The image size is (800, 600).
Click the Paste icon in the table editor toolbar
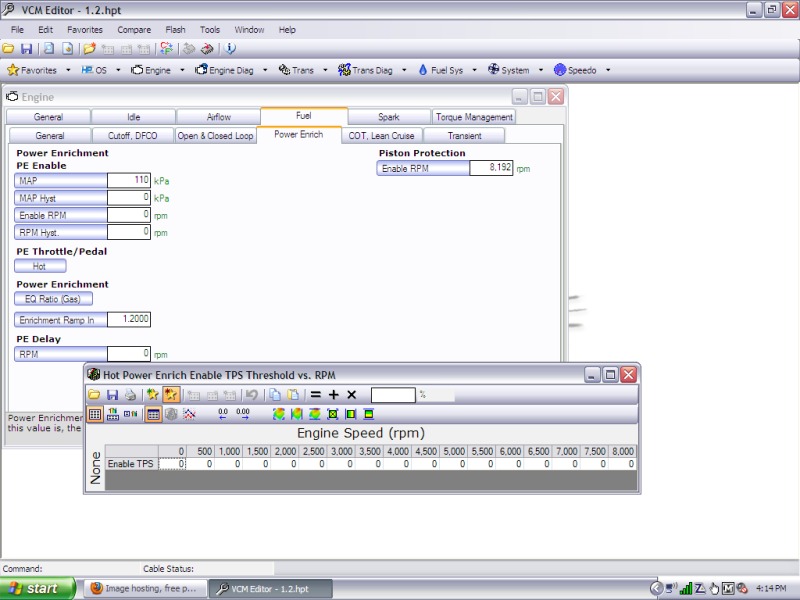(291, 394)
